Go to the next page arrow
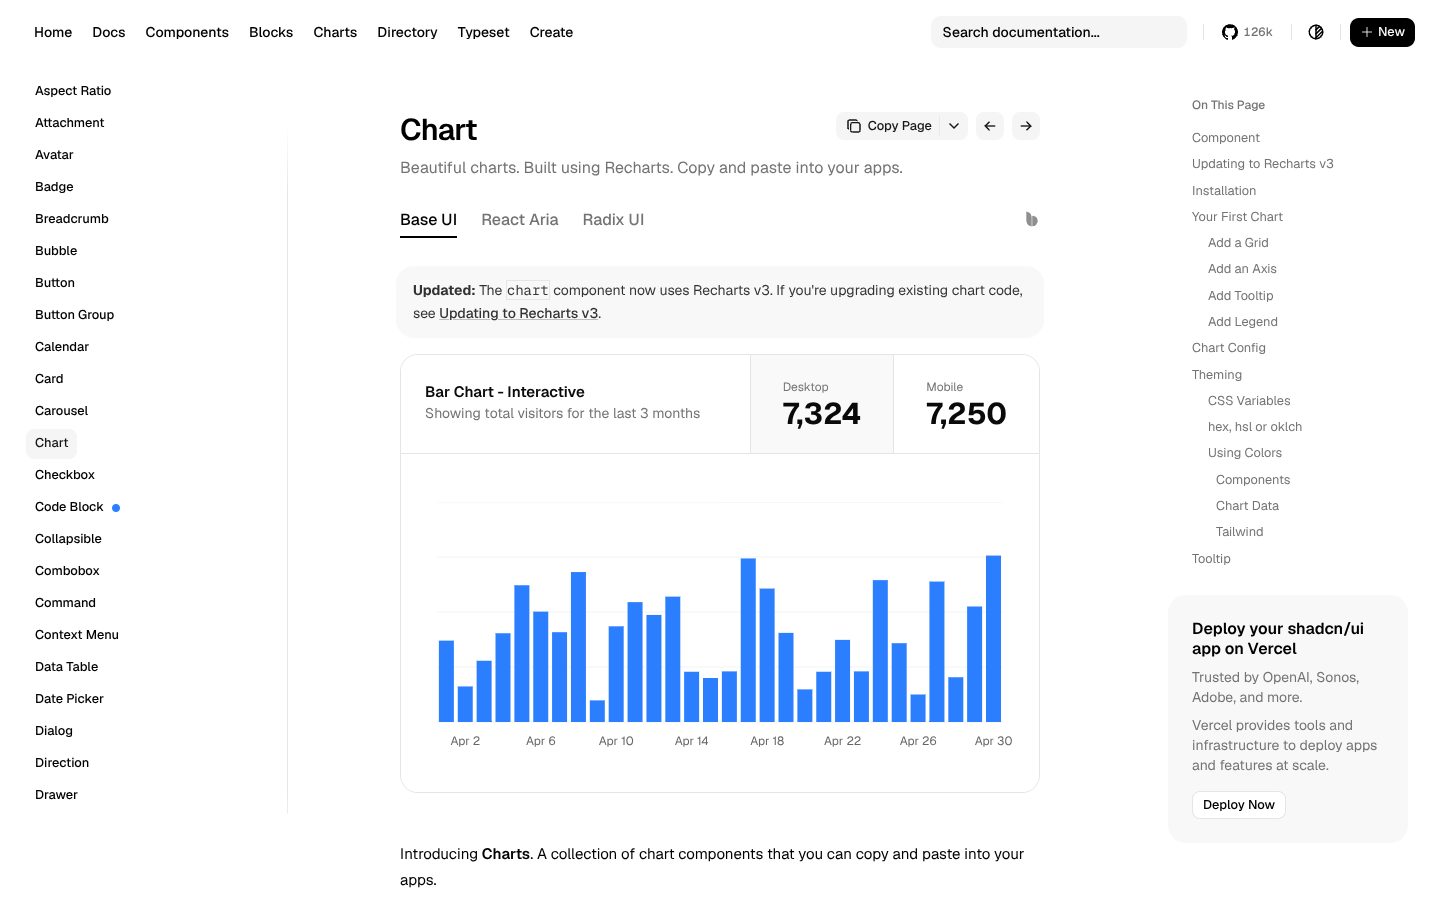1440x900 pixels. pos(1026,126)
